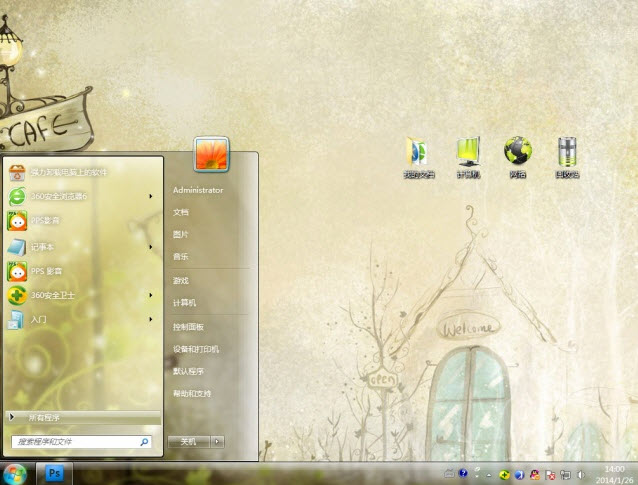Open Action Center flag tray icon
Viewport: 638px width, 485px height.
(550, 475)
